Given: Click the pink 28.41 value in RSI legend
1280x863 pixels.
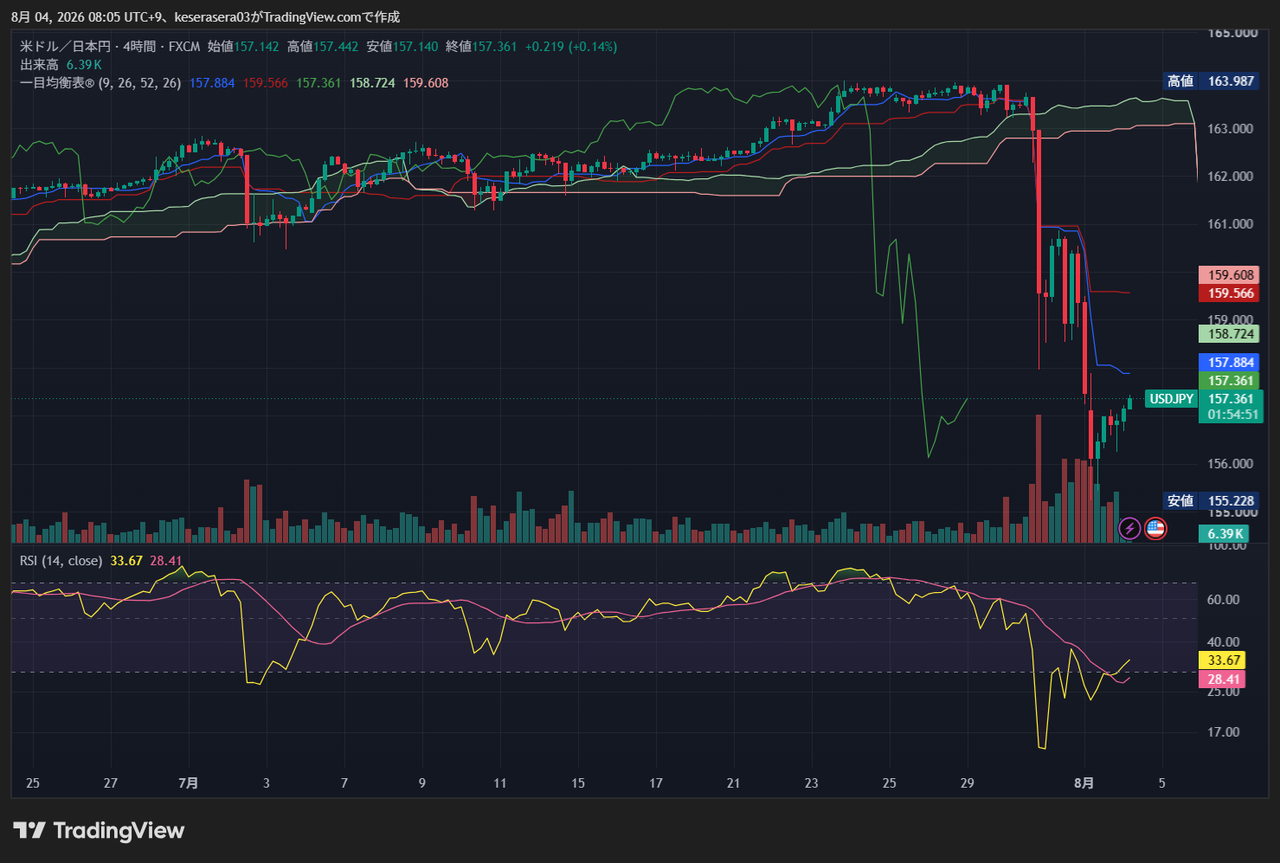Looking at the screenshot, I should 166,560.
